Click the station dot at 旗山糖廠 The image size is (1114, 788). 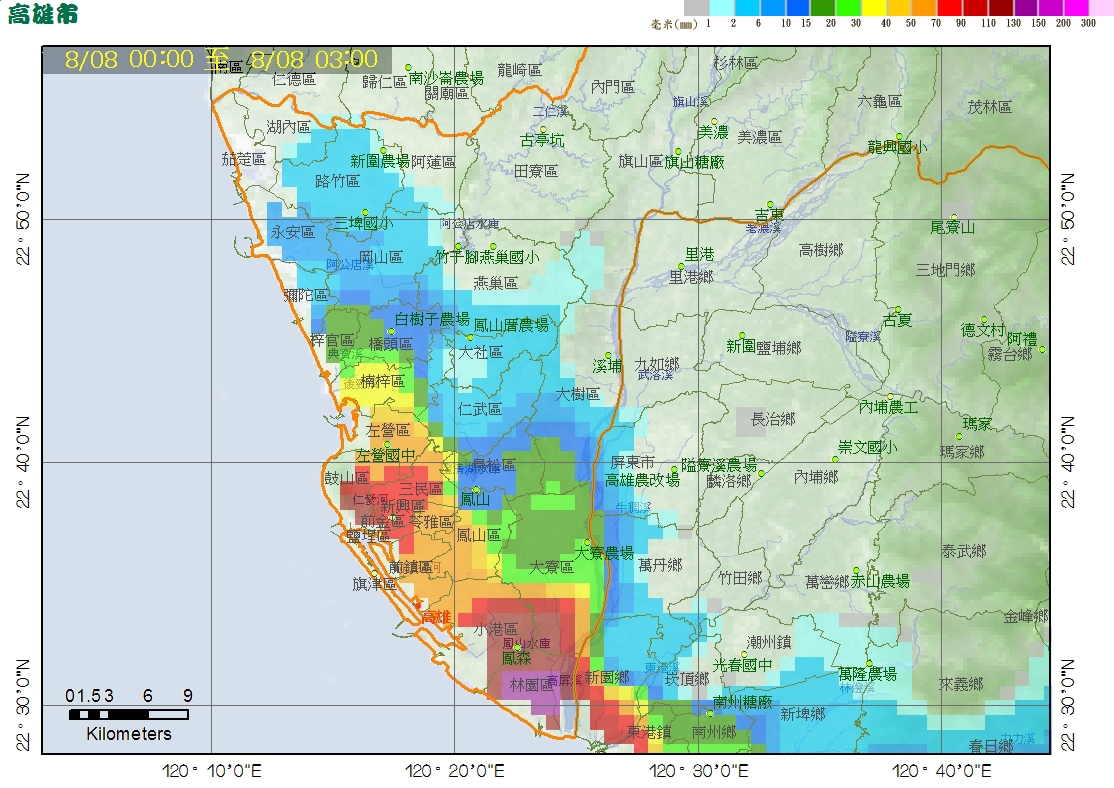pyautogui.click(x=678, y=151)
